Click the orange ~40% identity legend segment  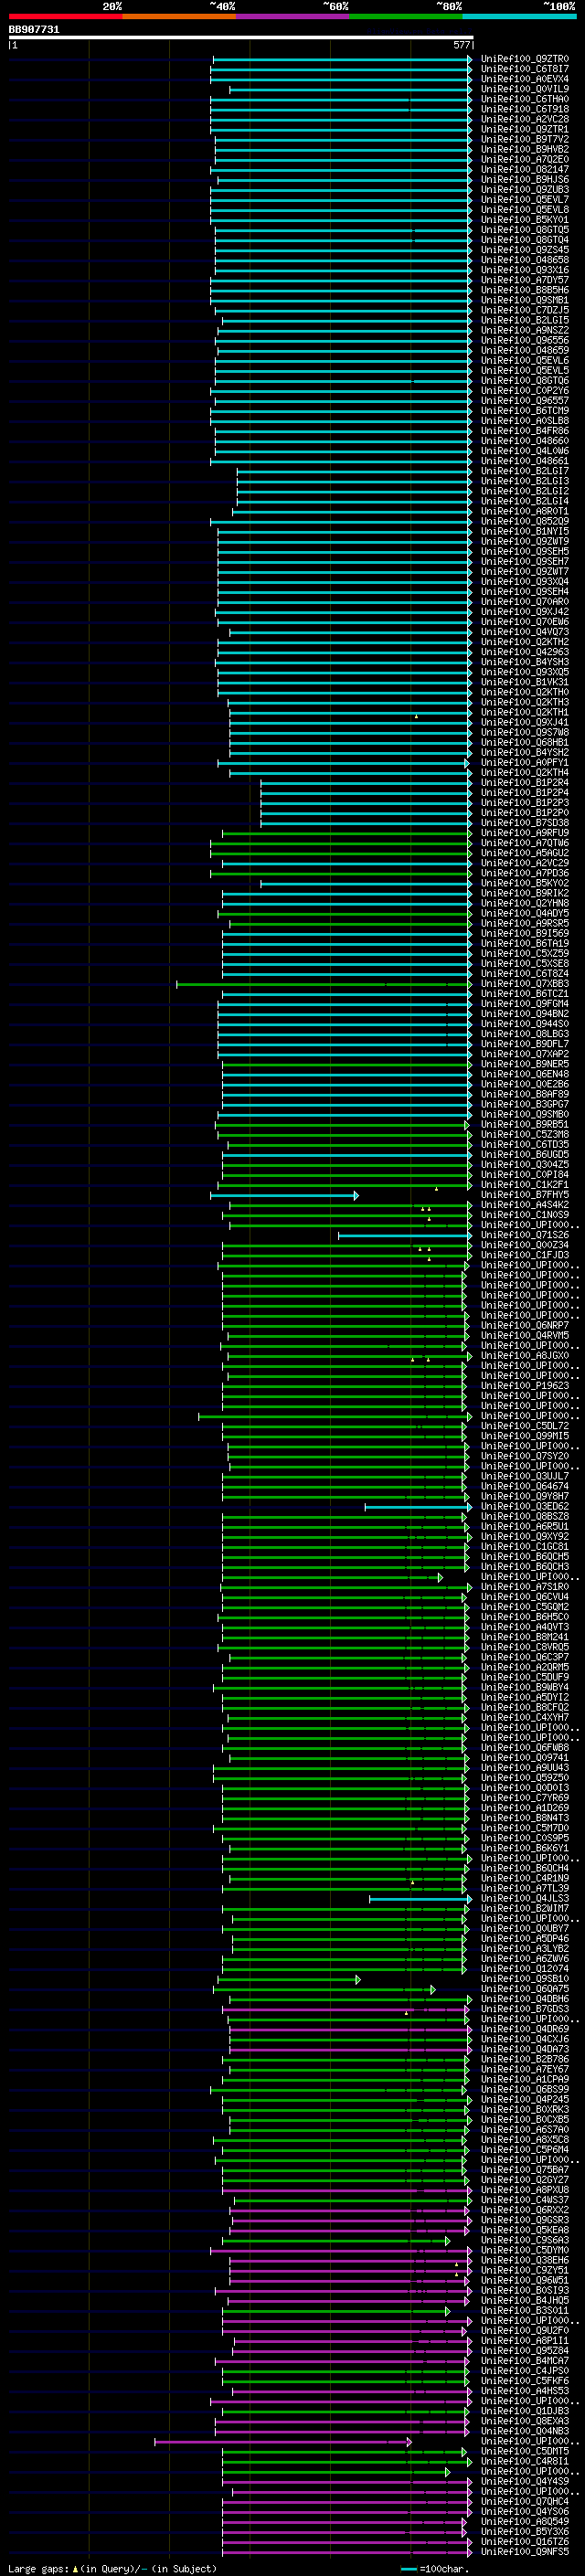(179, 16)
